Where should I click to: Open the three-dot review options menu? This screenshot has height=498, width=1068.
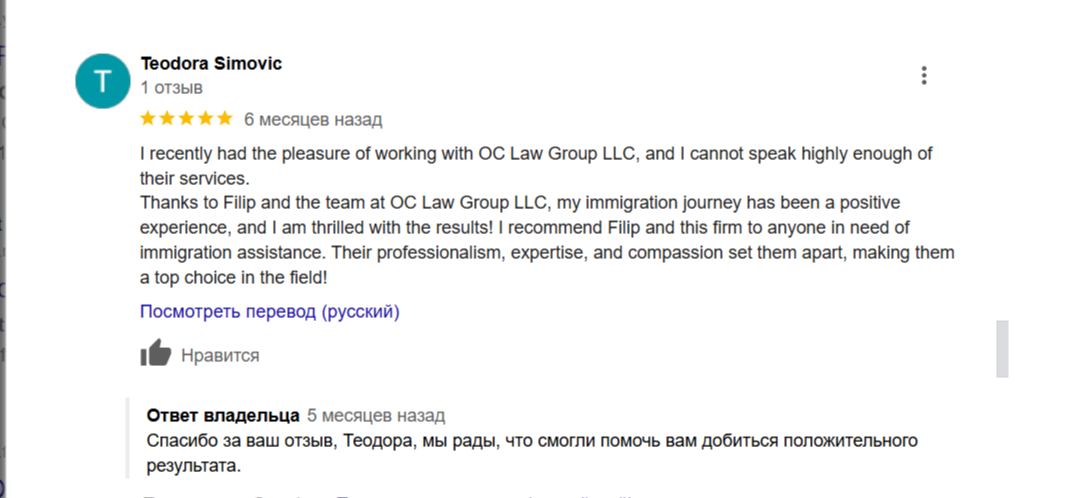[924, 75]
